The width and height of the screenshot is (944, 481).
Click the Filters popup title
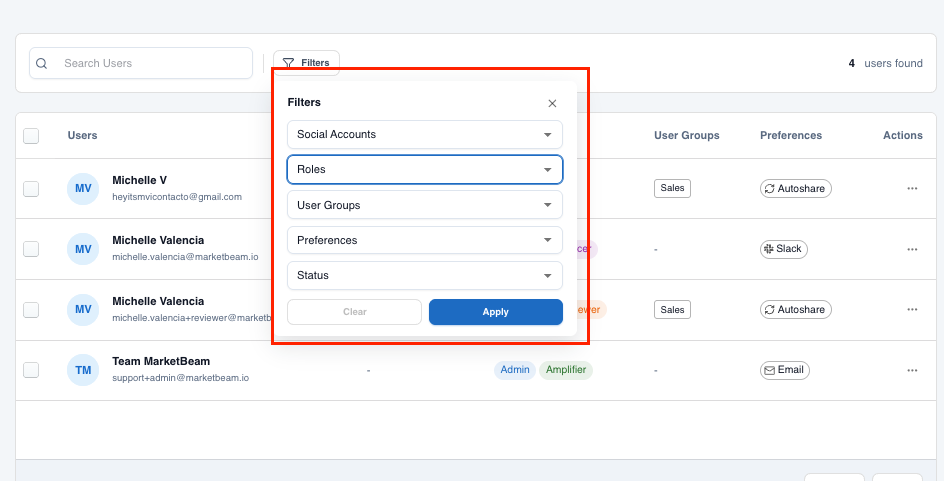pyautogui.click(x=304, y=102)
